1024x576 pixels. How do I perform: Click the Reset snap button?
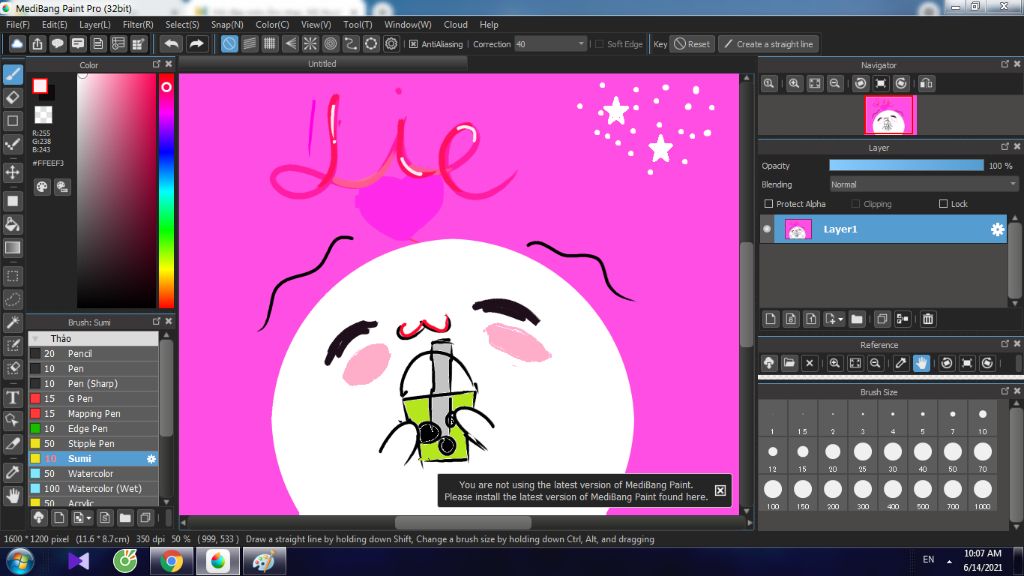[692, 44]
